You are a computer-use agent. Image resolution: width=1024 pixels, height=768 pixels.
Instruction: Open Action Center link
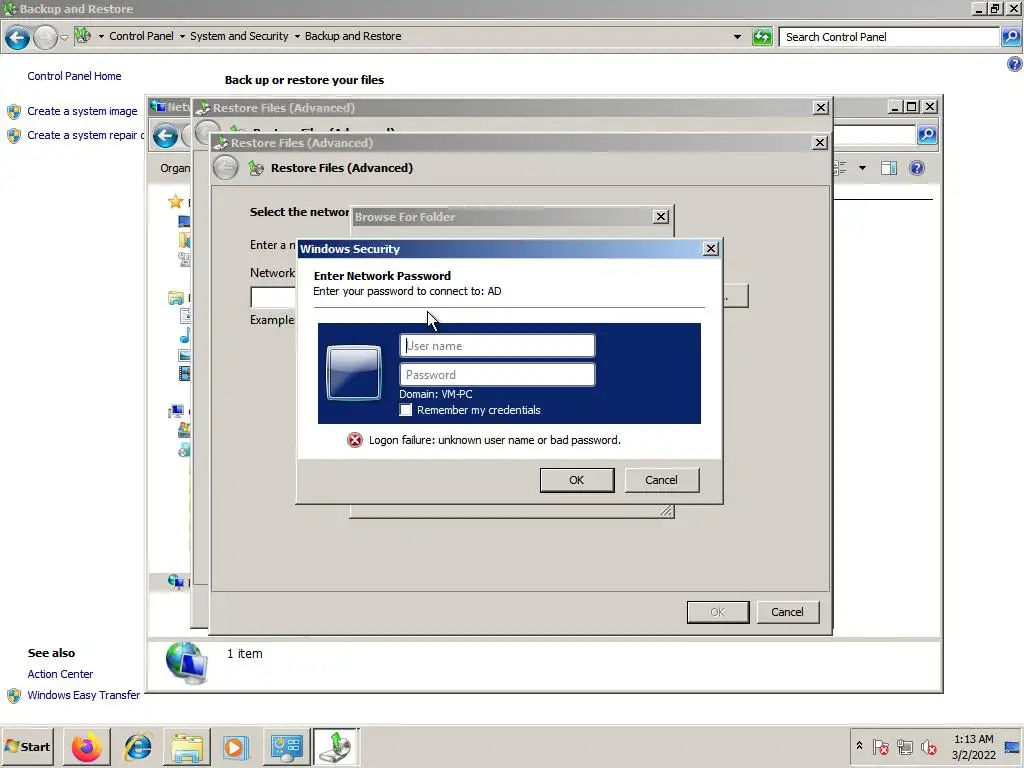click(x=60, y=674)
